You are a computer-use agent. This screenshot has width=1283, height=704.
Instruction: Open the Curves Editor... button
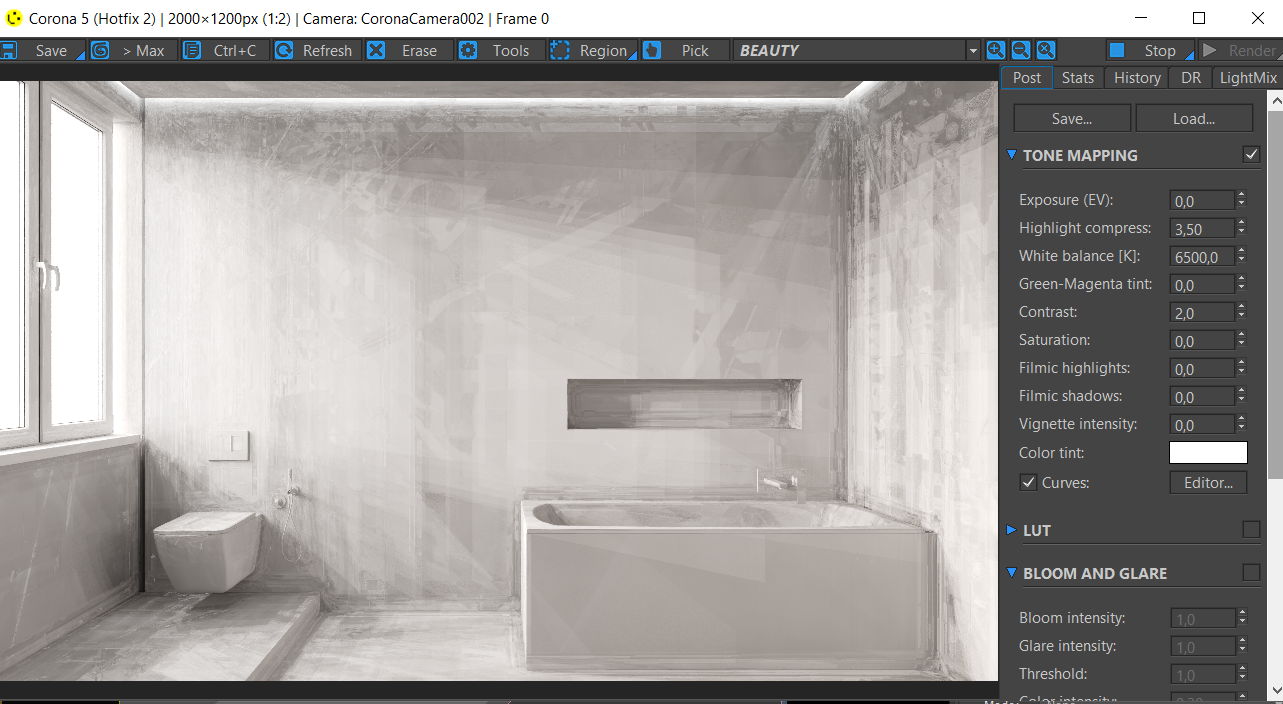tap(1209, 482)
